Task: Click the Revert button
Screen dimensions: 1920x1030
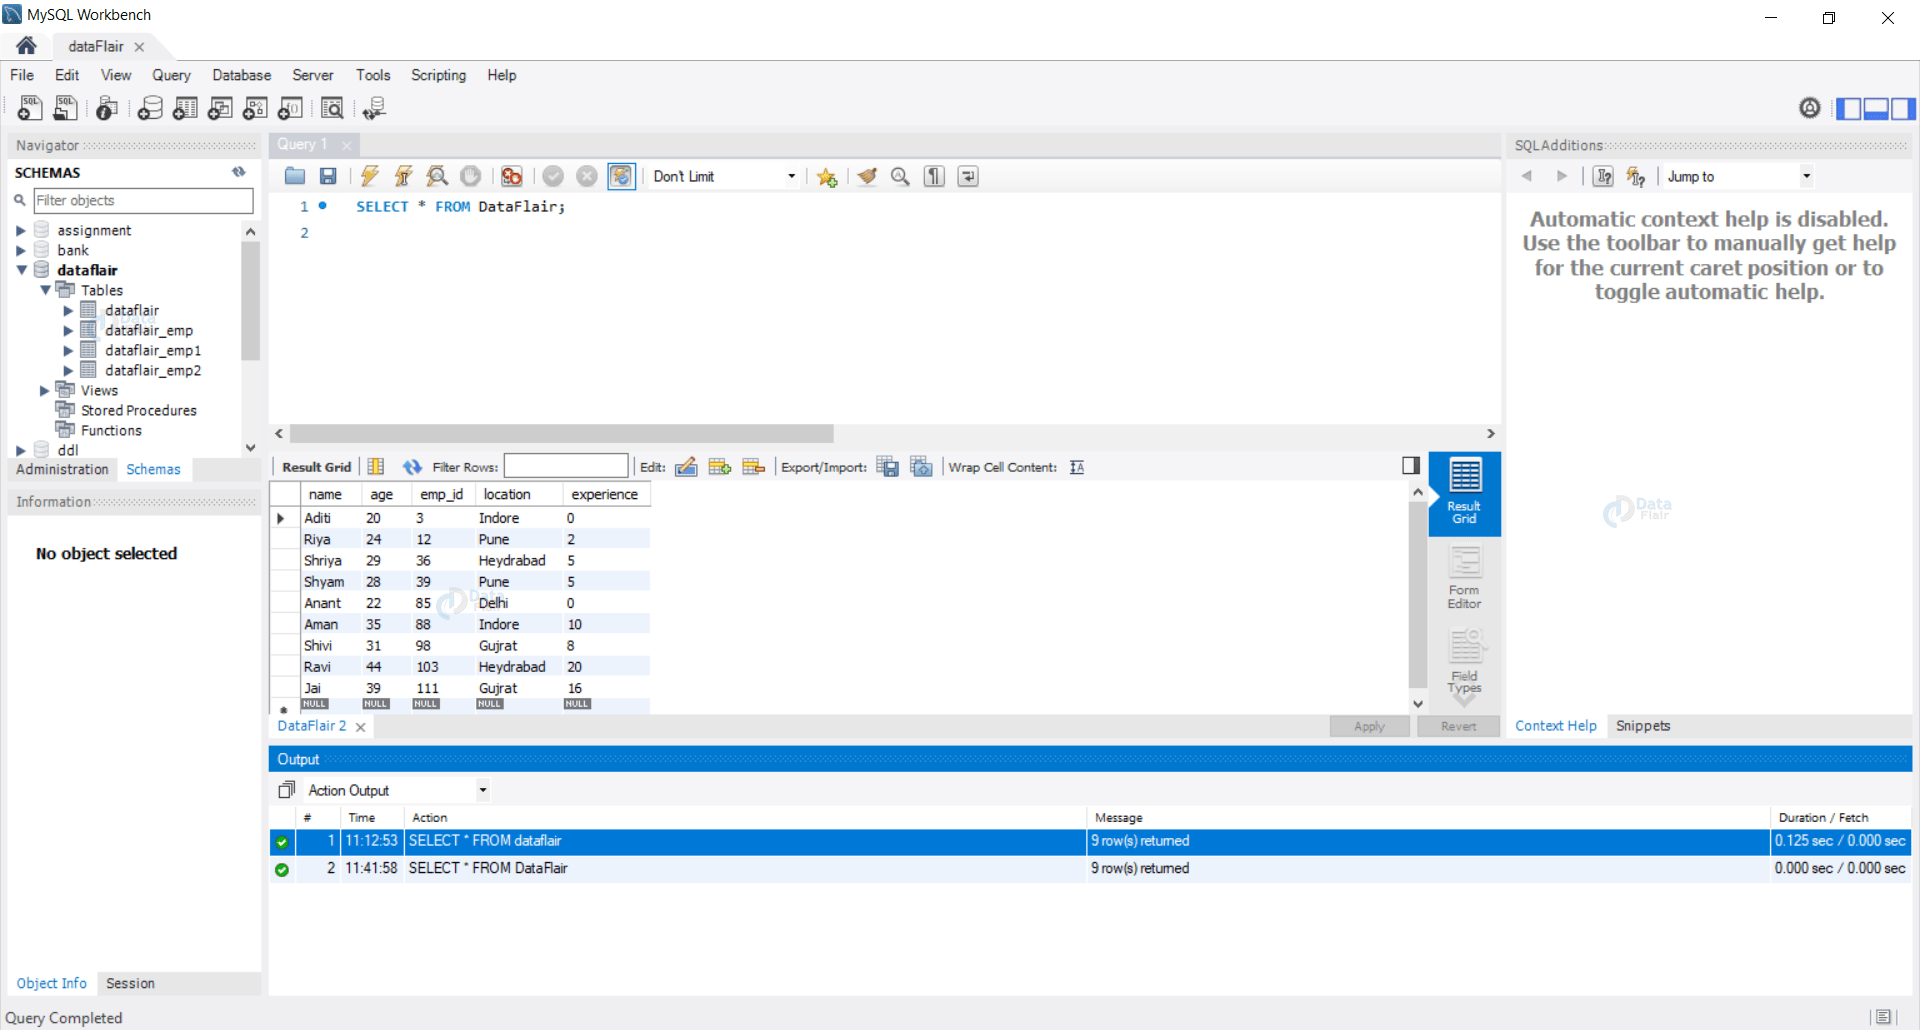Action: tap(1458, 726)
